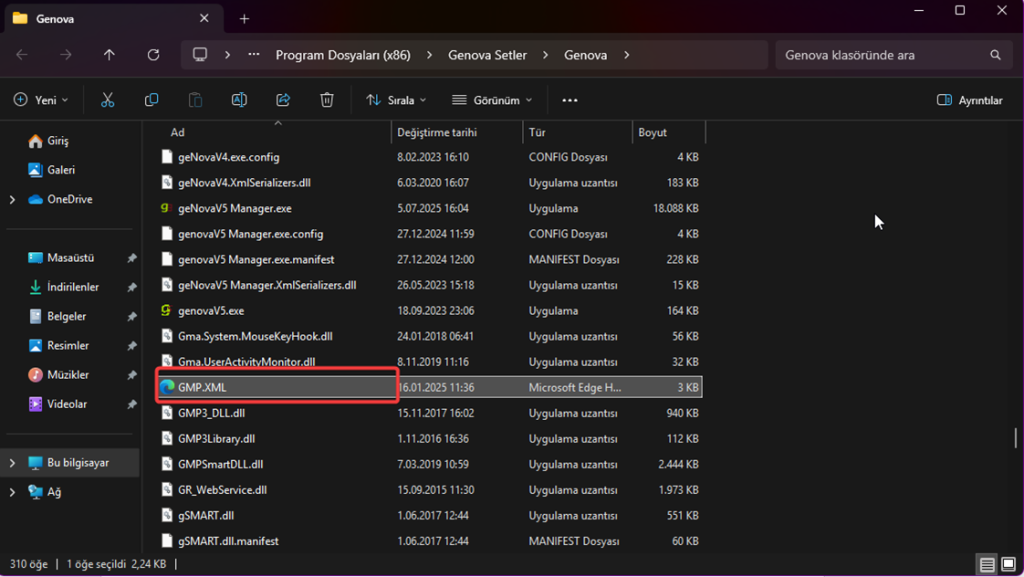Click the PC monitor icon in address bar
1024x577 pixels.
point(200,55)
